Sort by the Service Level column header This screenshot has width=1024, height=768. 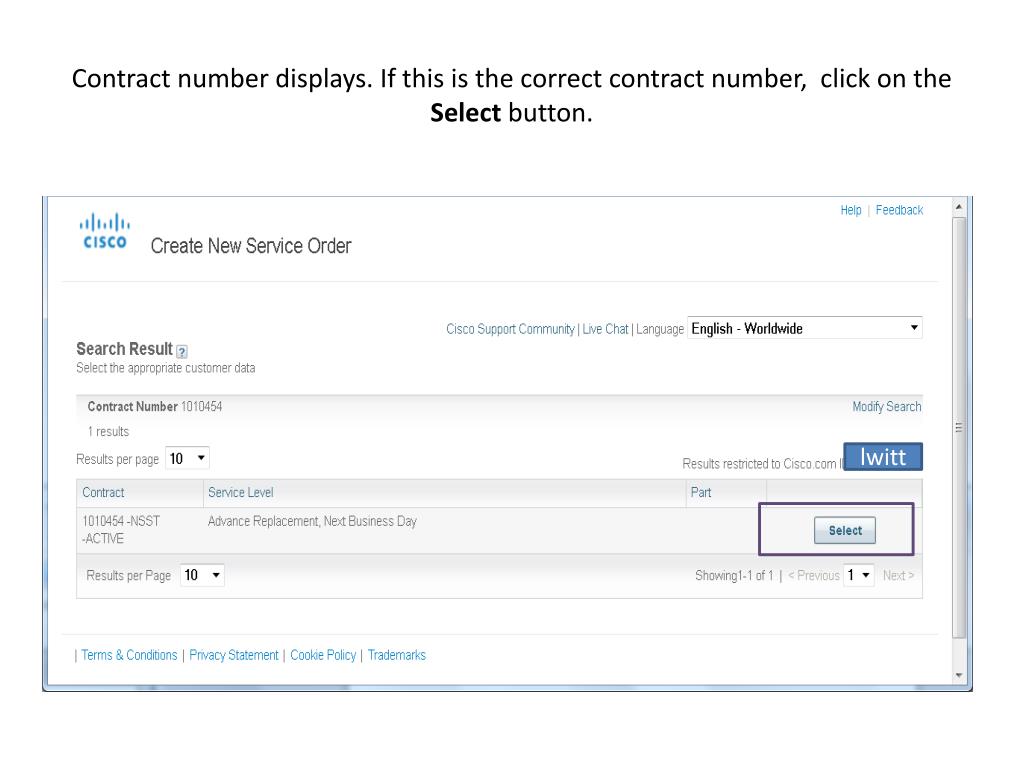240,493
